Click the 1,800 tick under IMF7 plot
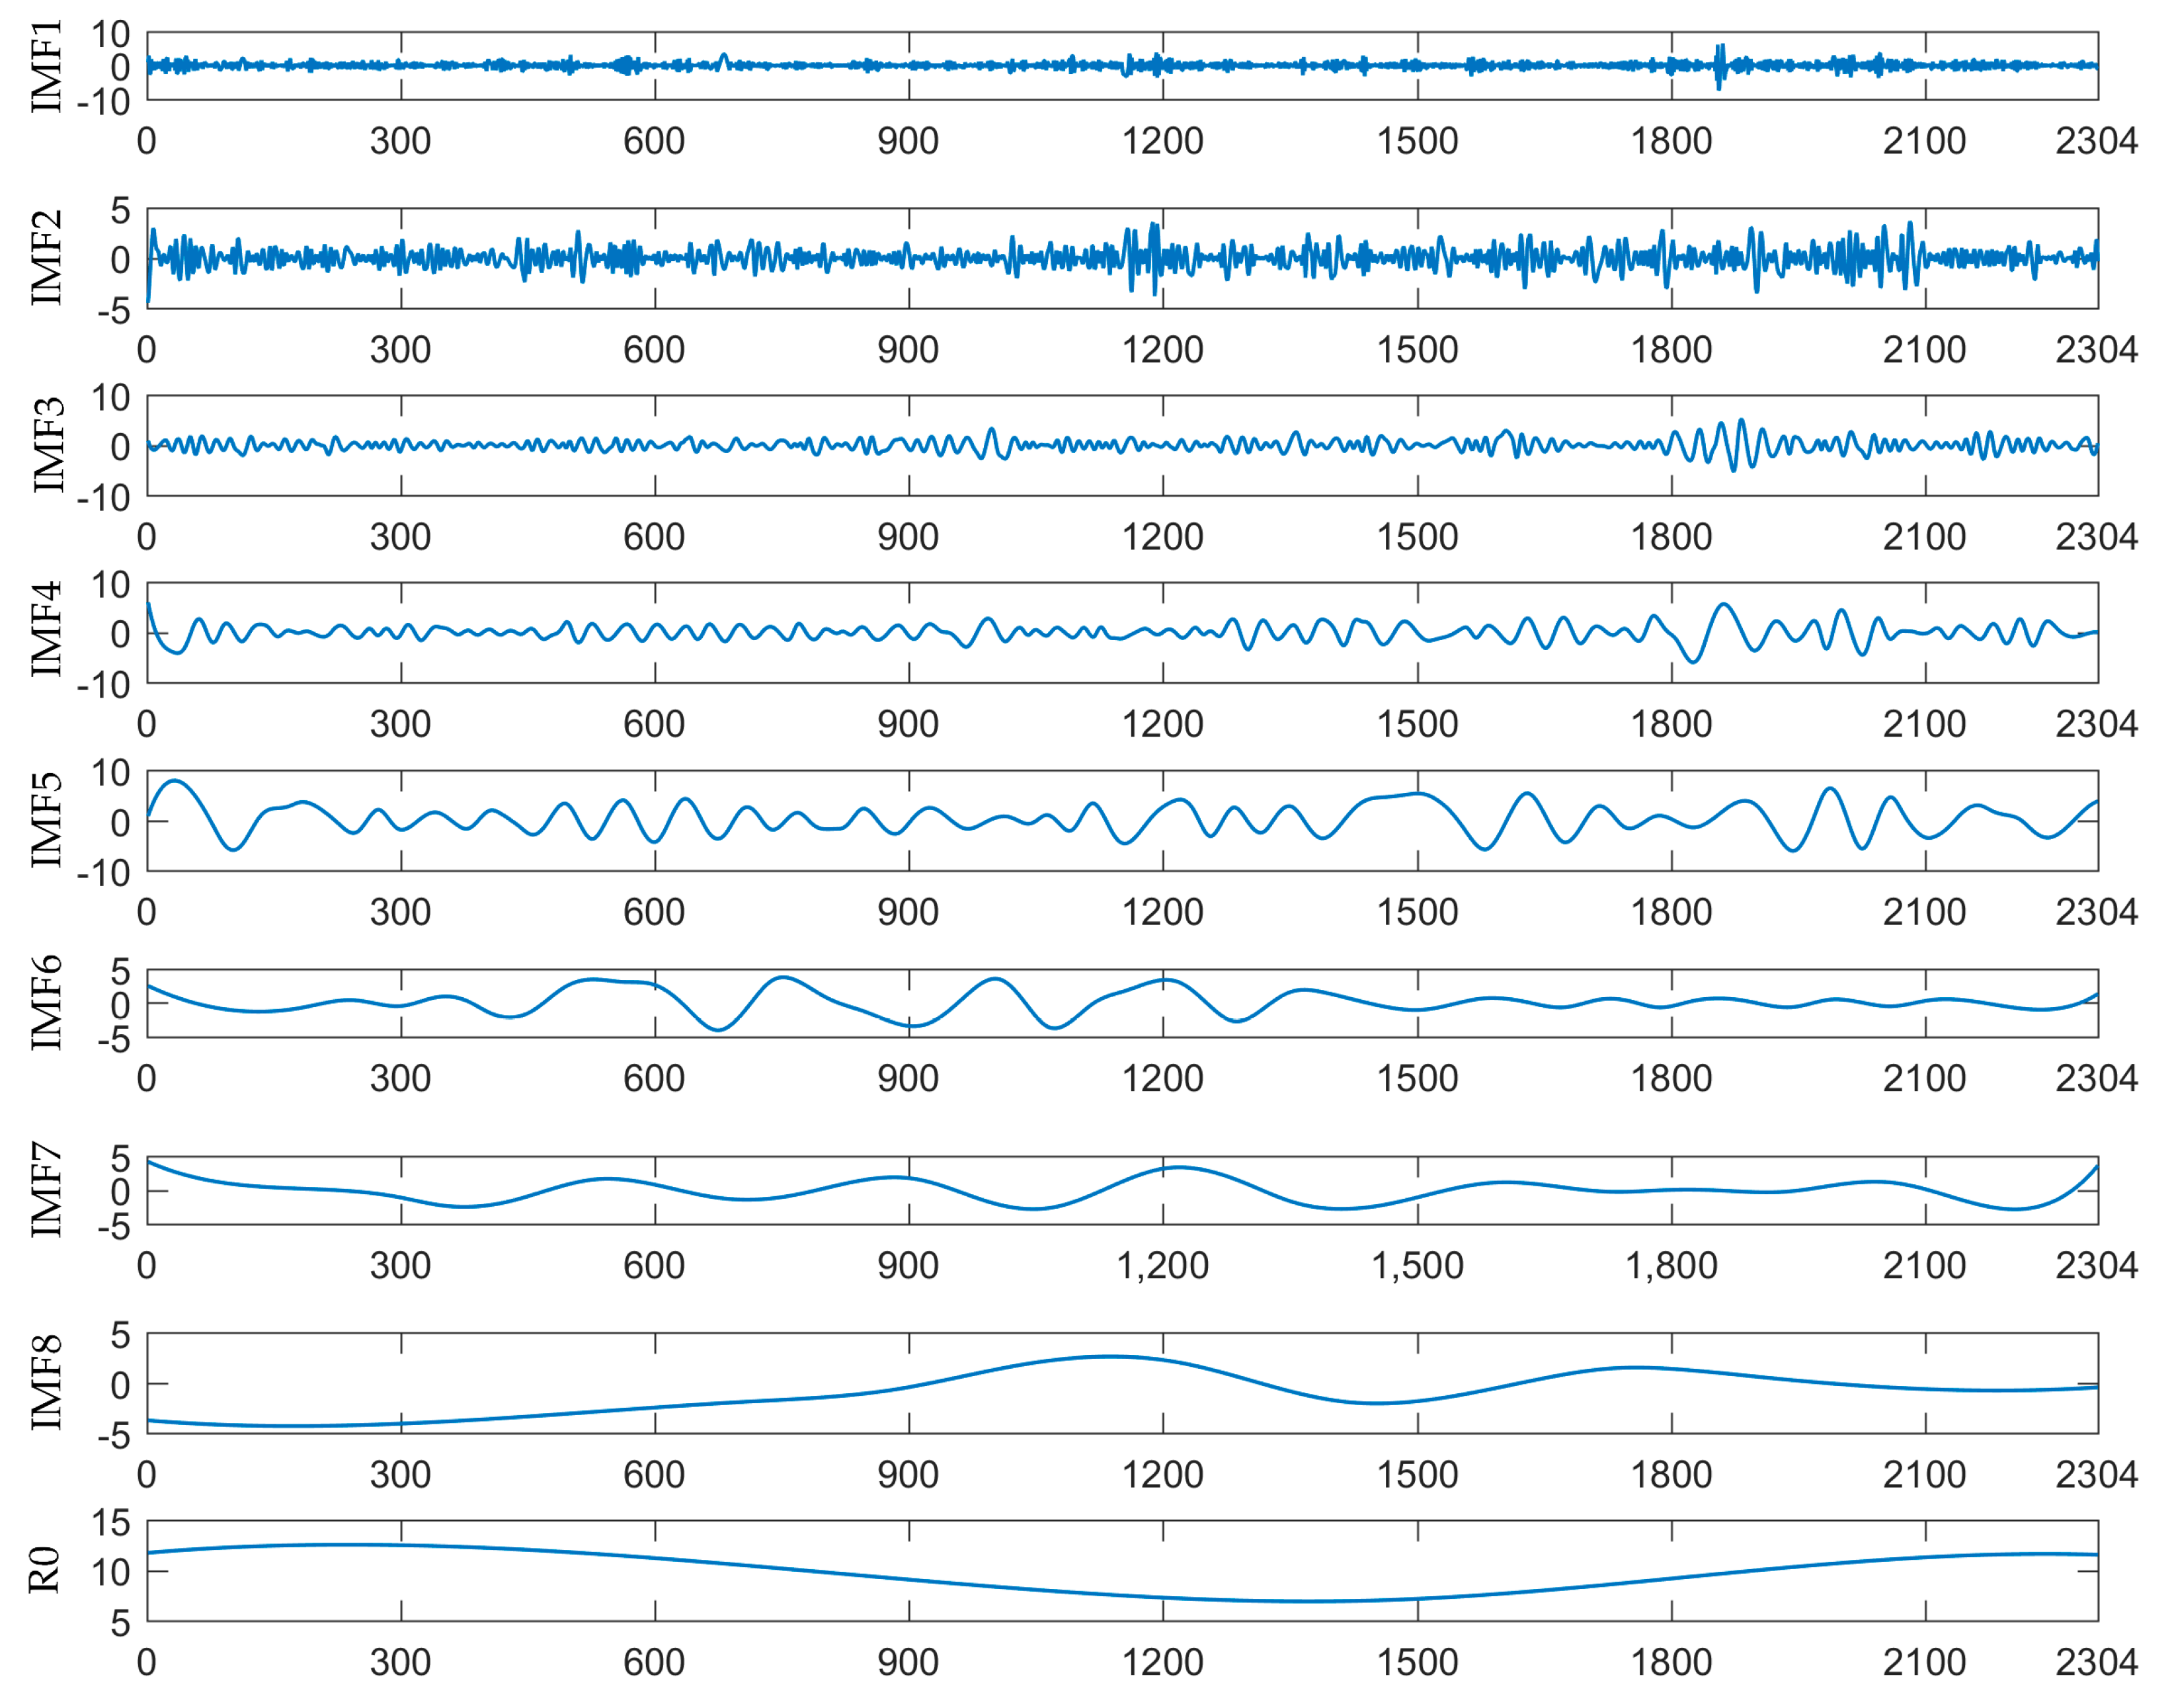 1671,1266
